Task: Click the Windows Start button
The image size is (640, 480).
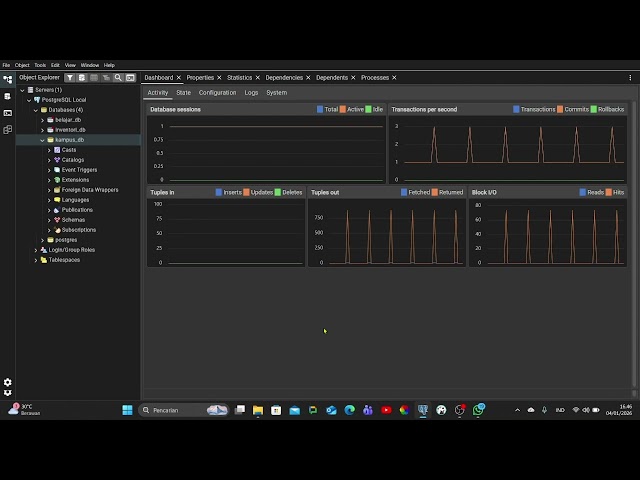Action: [x=127, y=410]
